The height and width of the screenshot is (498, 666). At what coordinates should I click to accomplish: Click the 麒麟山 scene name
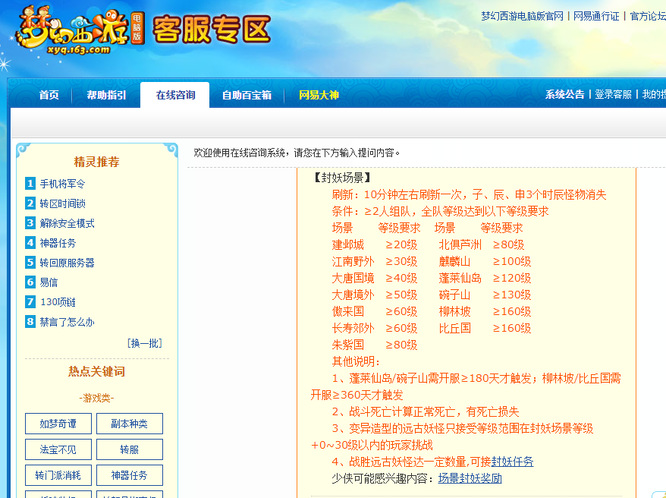coord(454,261)
